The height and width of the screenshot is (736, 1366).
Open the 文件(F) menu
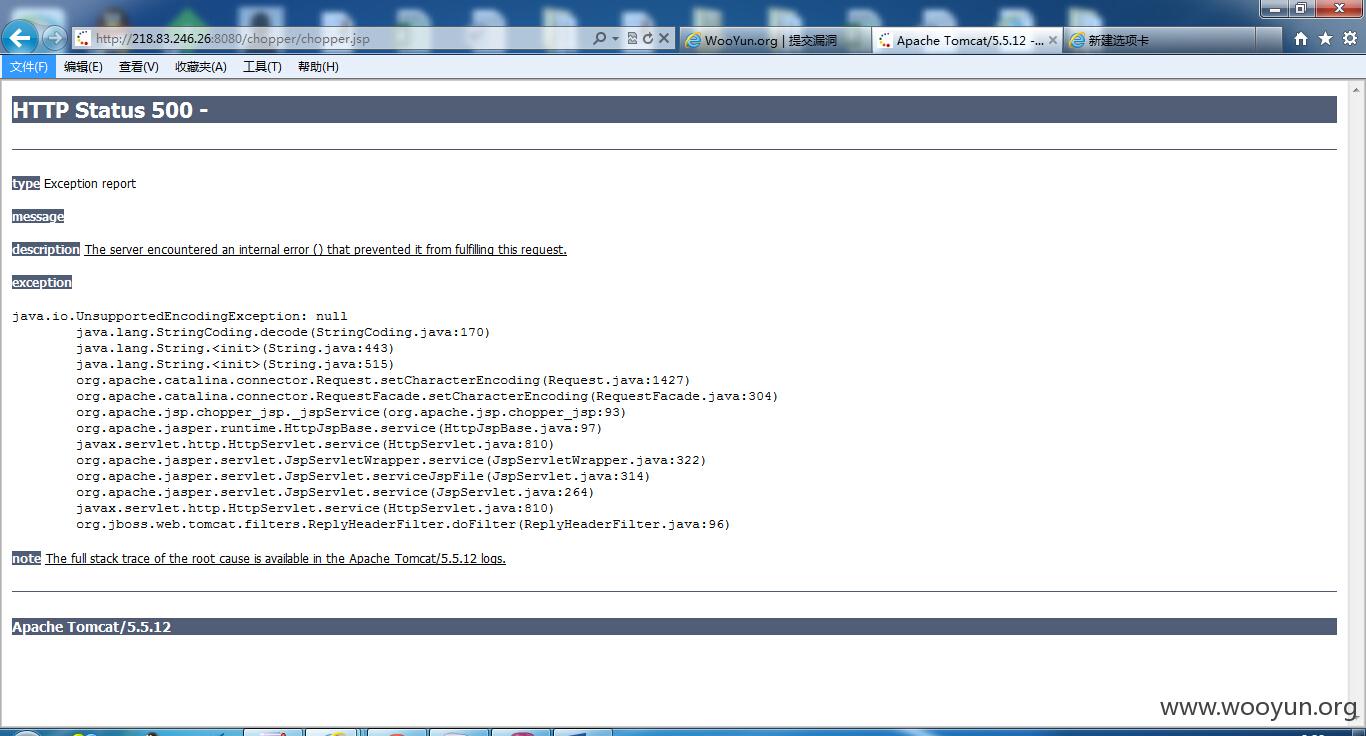[29, 67]
